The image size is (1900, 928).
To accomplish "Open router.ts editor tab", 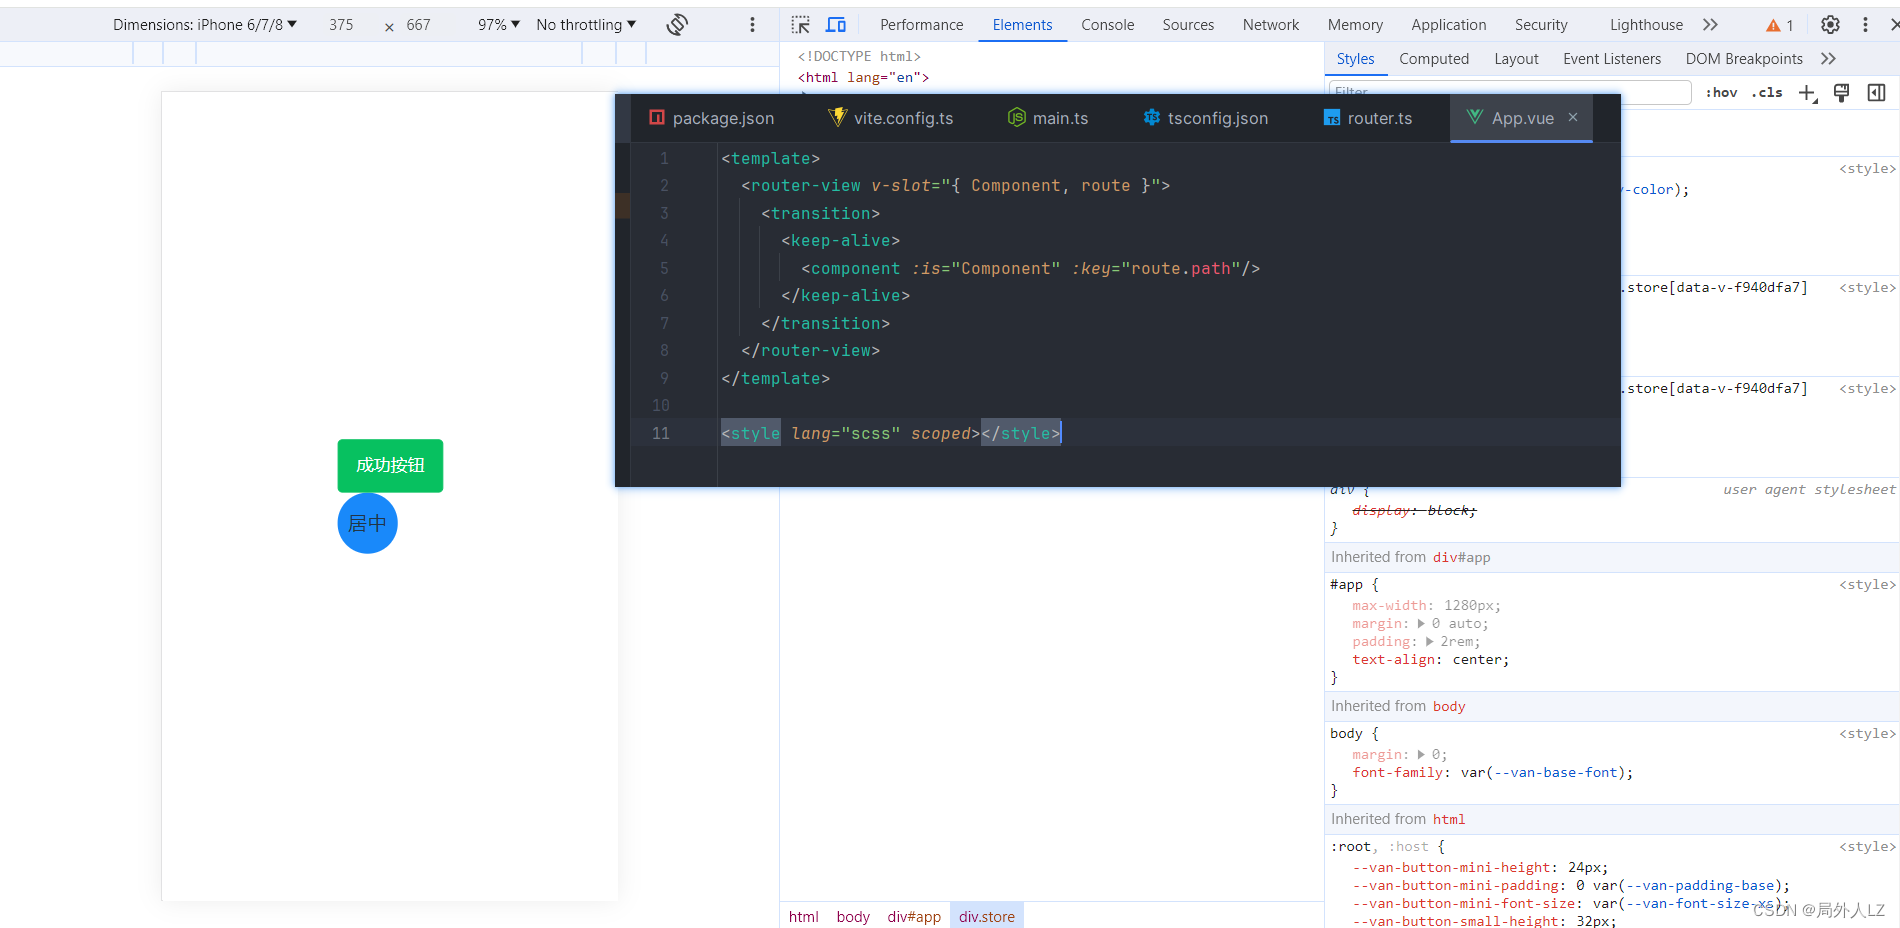I will pyautogui.click(x=1367, y=118).
